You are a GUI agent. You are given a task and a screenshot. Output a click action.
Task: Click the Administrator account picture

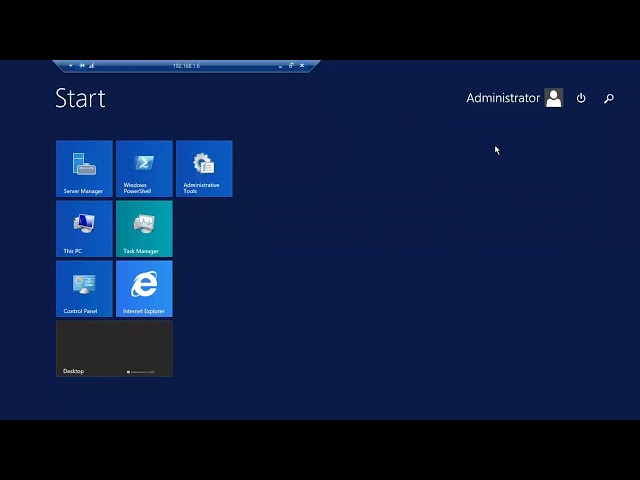(x=553, y=98)
